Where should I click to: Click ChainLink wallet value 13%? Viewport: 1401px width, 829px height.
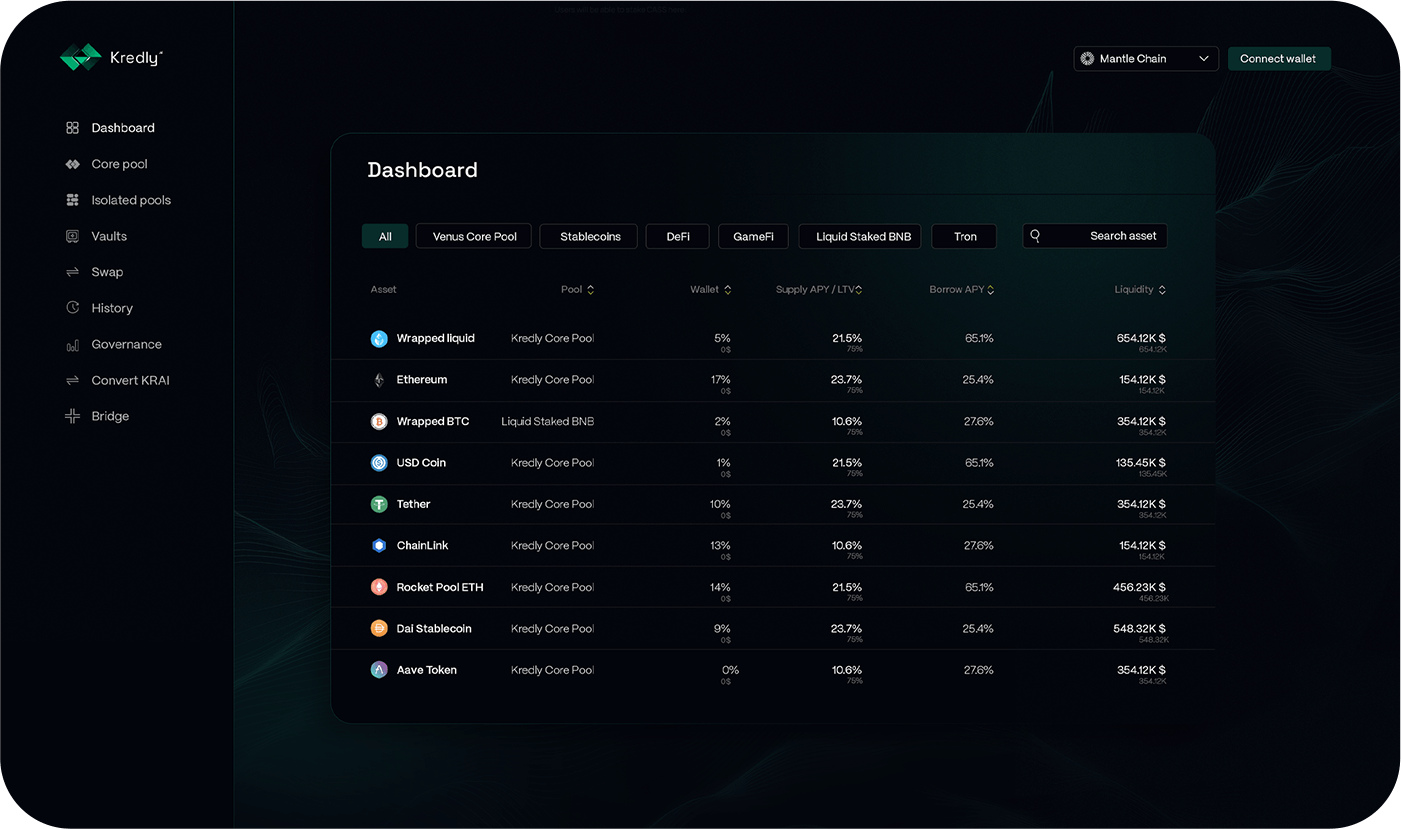(721, 546)
